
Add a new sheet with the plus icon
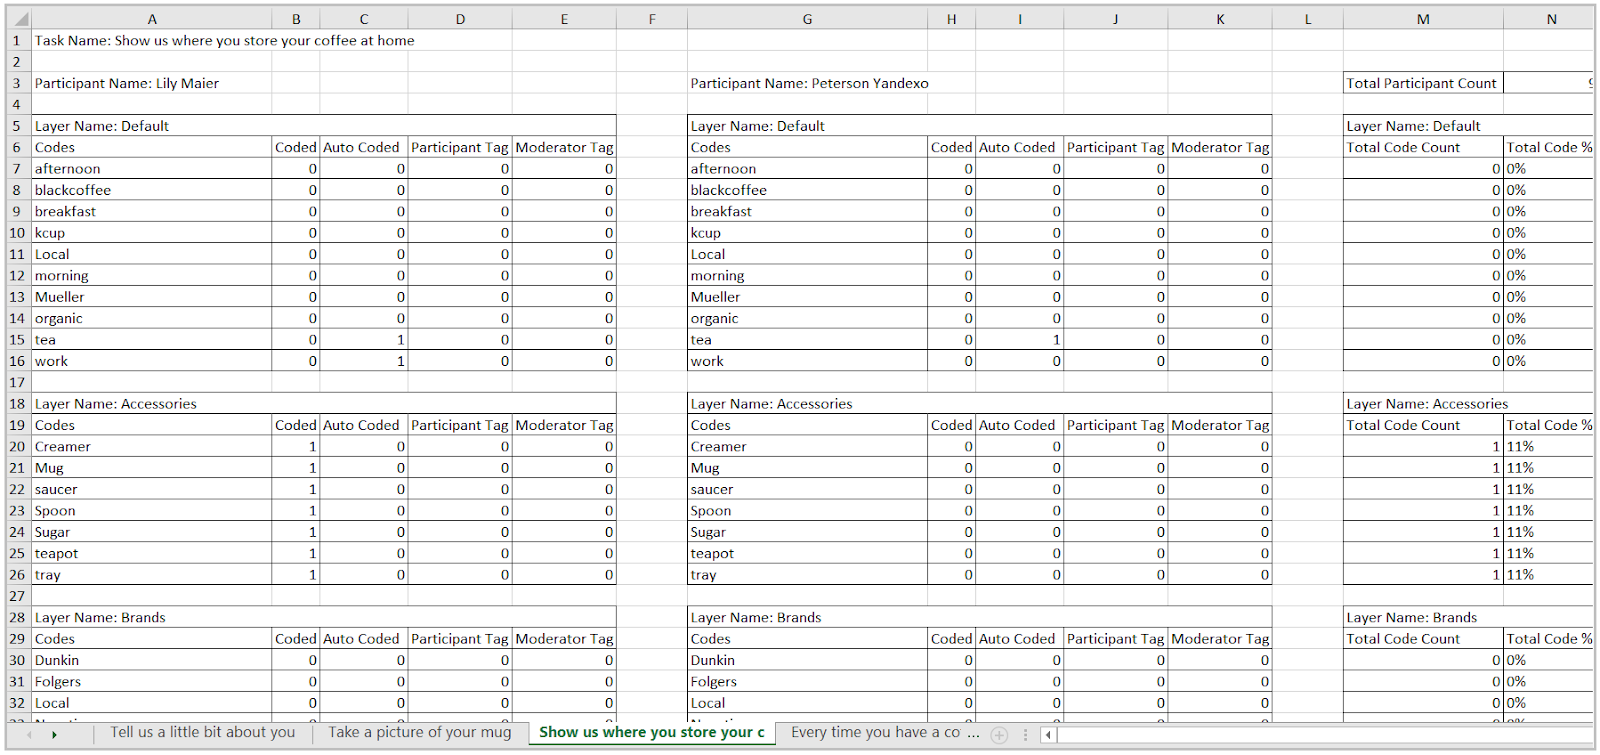999,735
